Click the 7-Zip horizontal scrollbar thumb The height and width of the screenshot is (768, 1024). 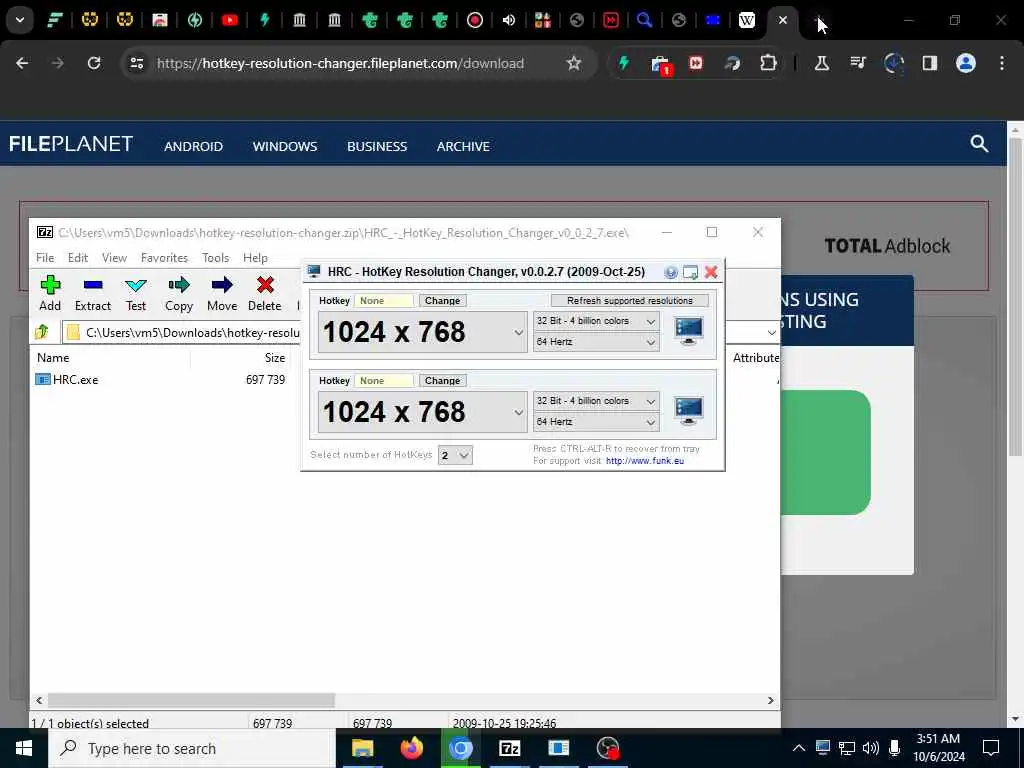coord(191,700)
